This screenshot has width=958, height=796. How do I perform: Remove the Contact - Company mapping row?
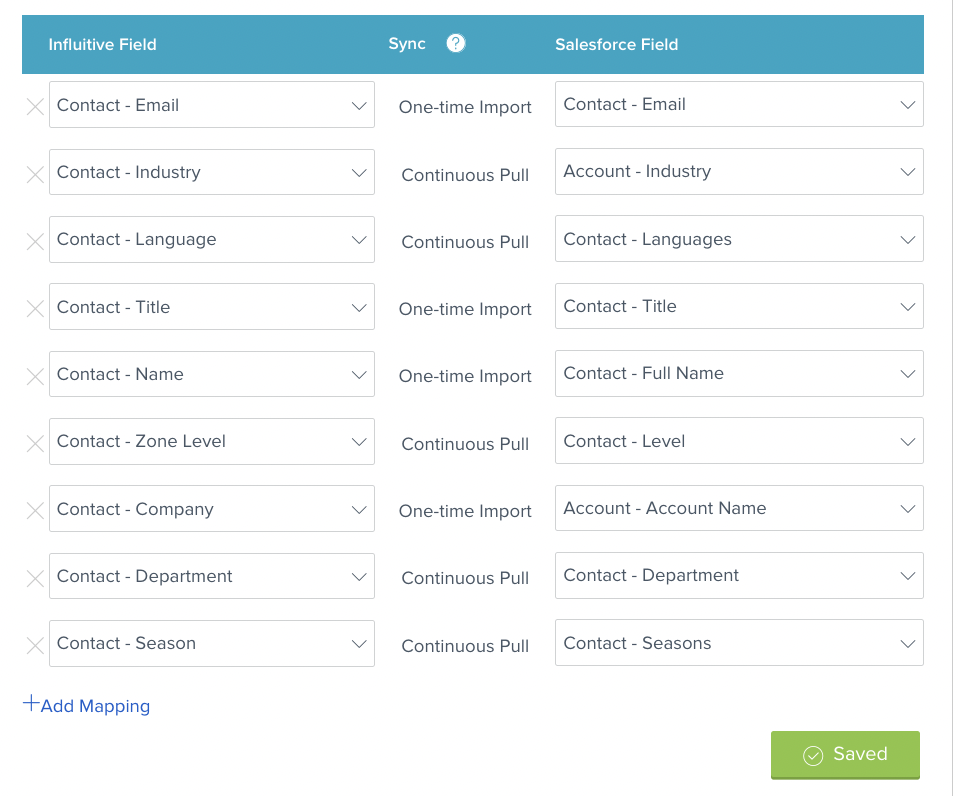point(35,511)
